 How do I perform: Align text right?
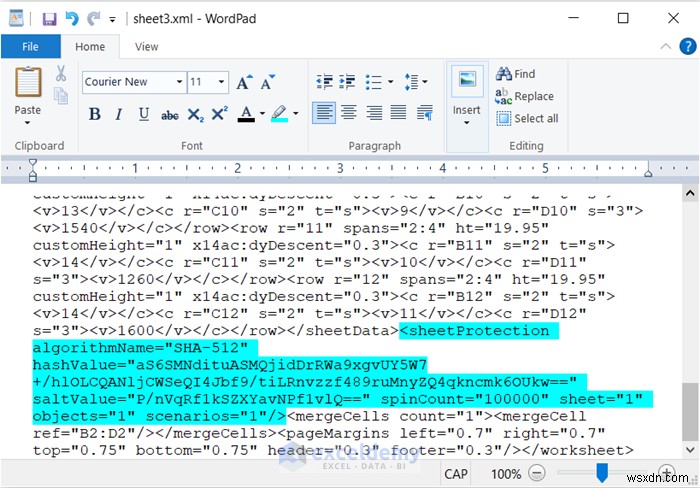[x=374, y=113]
